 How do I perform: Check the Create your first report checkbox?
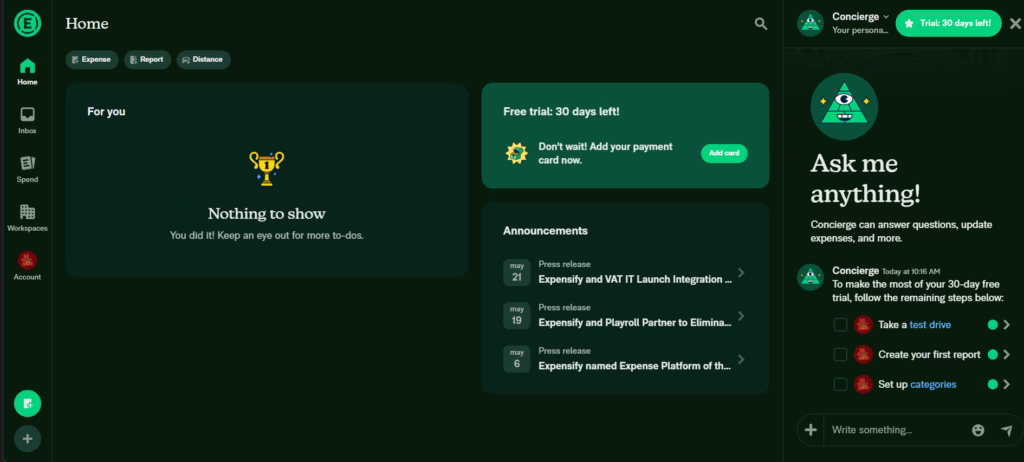tap(840, 354)
